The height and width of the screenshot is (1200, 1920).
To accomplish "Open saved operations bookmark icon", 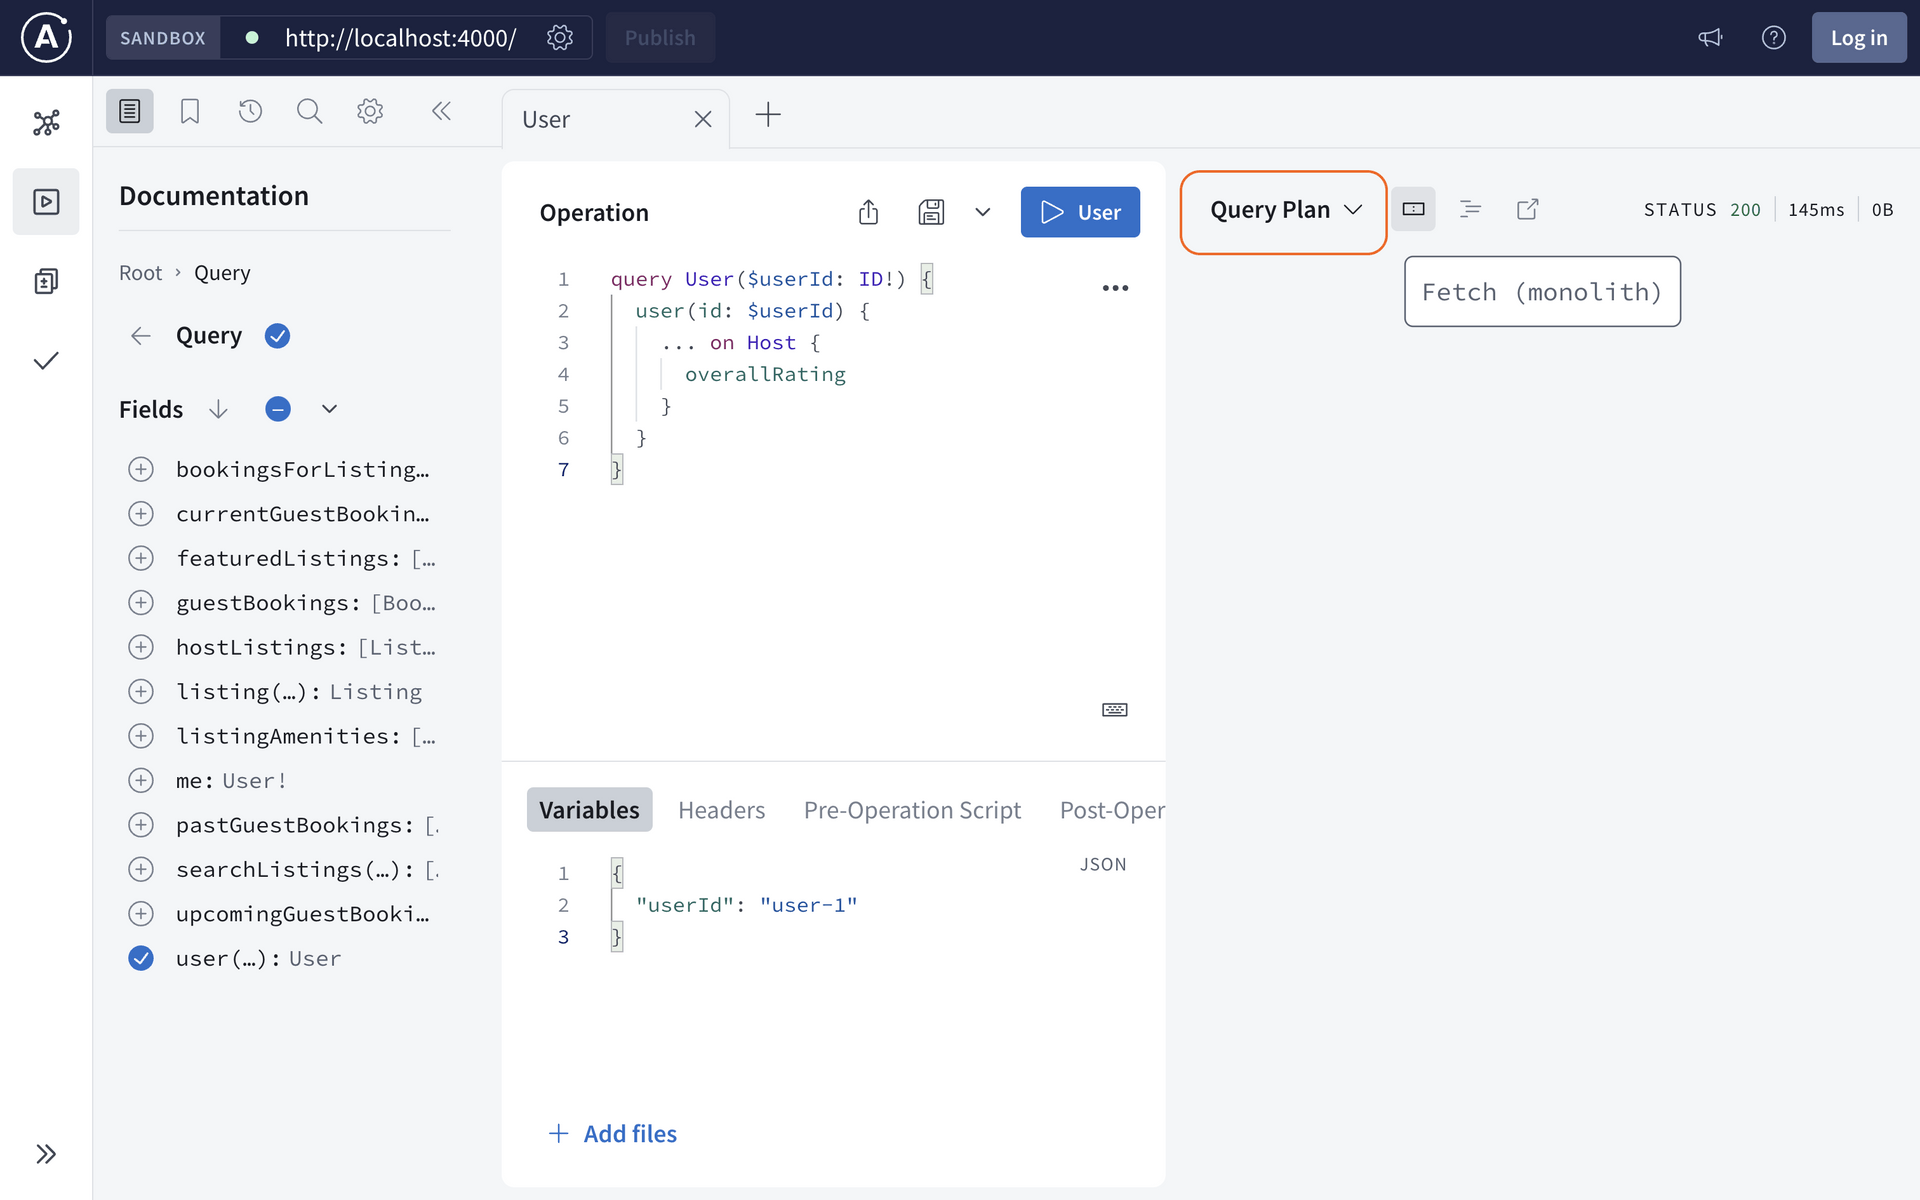I will [x=189, y=111].
